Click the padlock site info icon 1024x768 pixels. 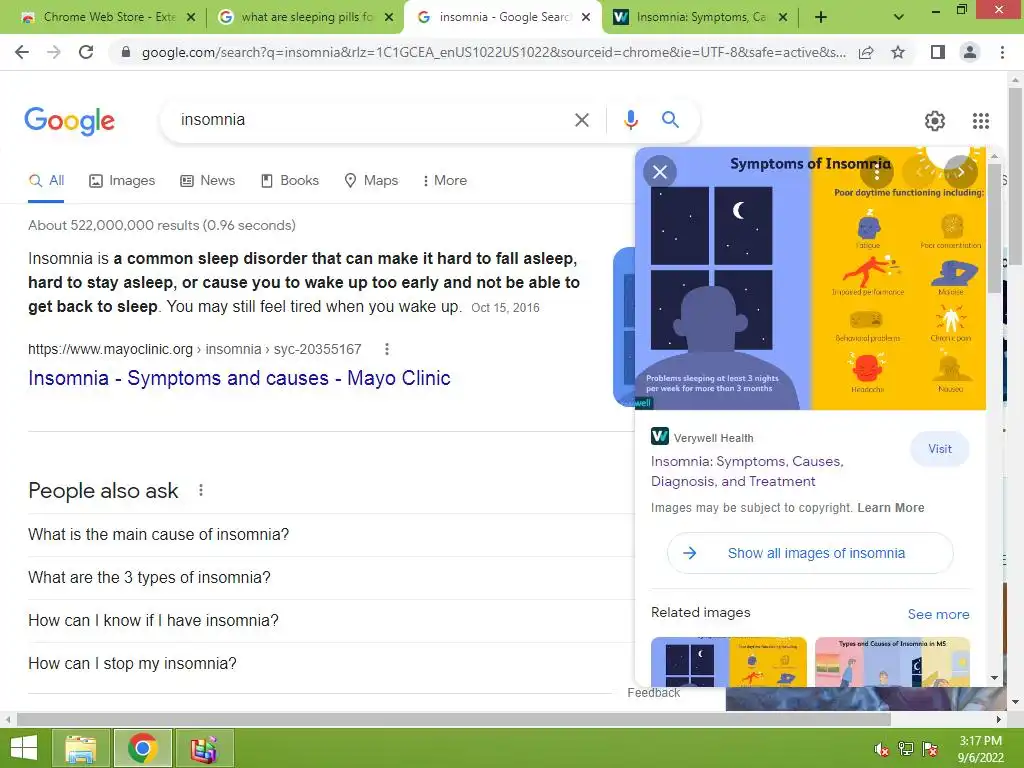tap(126, 52)
